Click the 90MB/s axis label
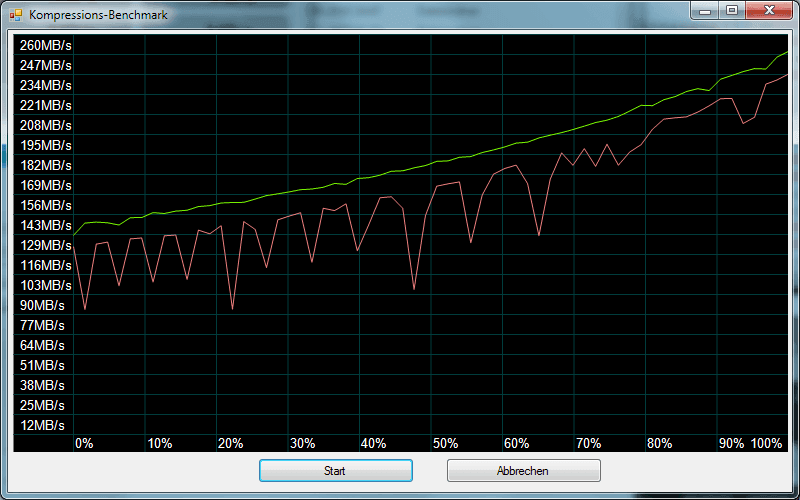 click(x=42, y=306)
